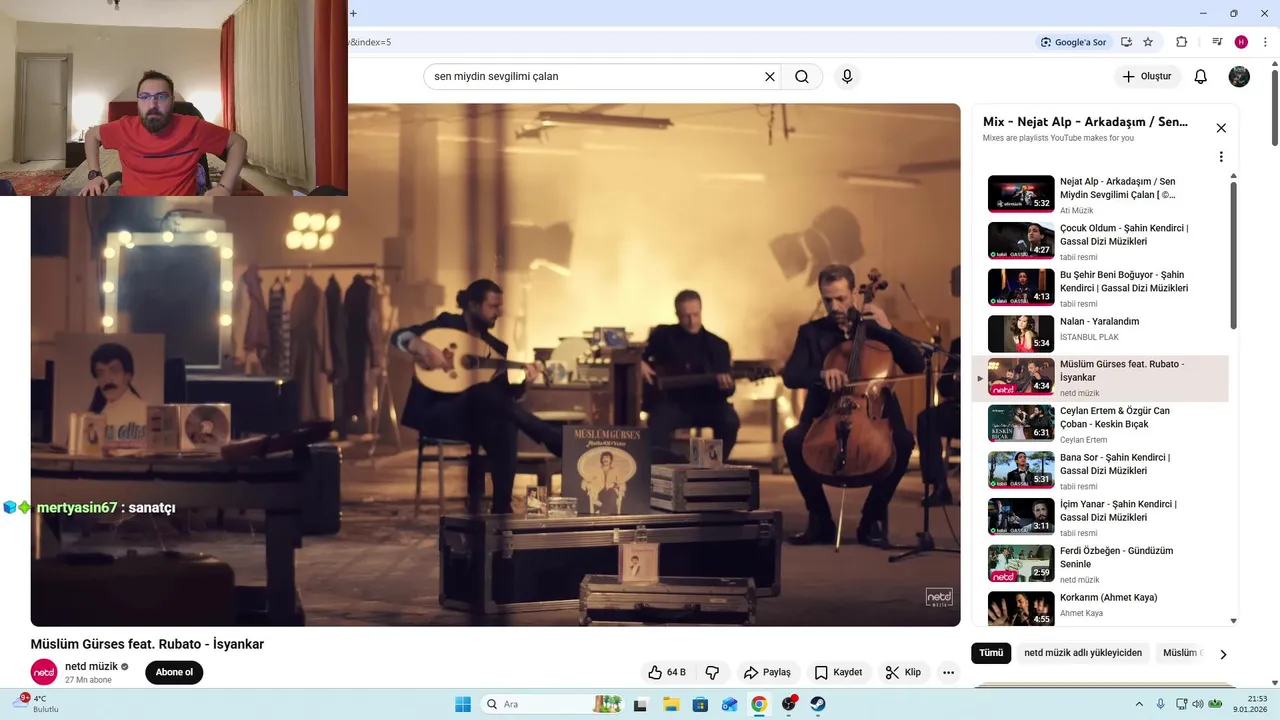Open netd müzik channel name link
Image resolution: width=1280 pixels, height=720 pixels.
click(x=91, y=666)
